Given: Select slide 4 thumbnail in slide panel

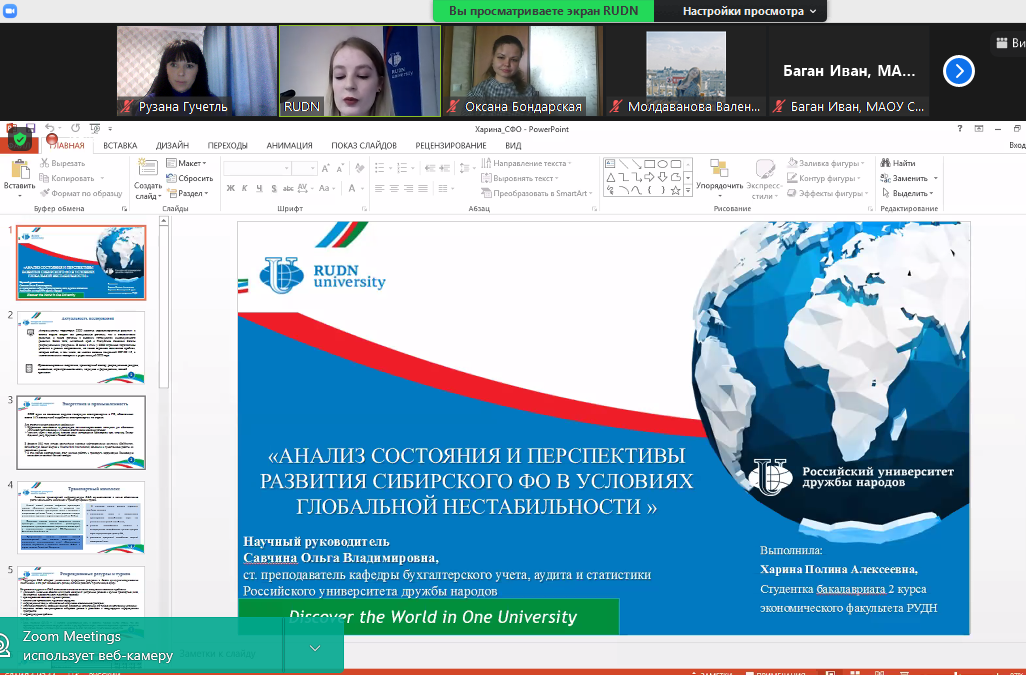Looking at the screenshot, I should 81,517.
